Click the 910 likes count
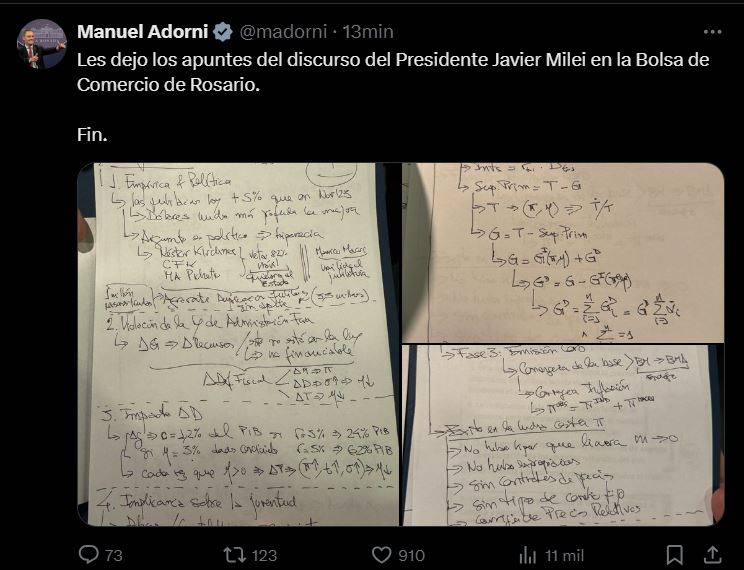The width and height of the screenshot is (744, 570). pyautogui.click(x=411, y=555)
